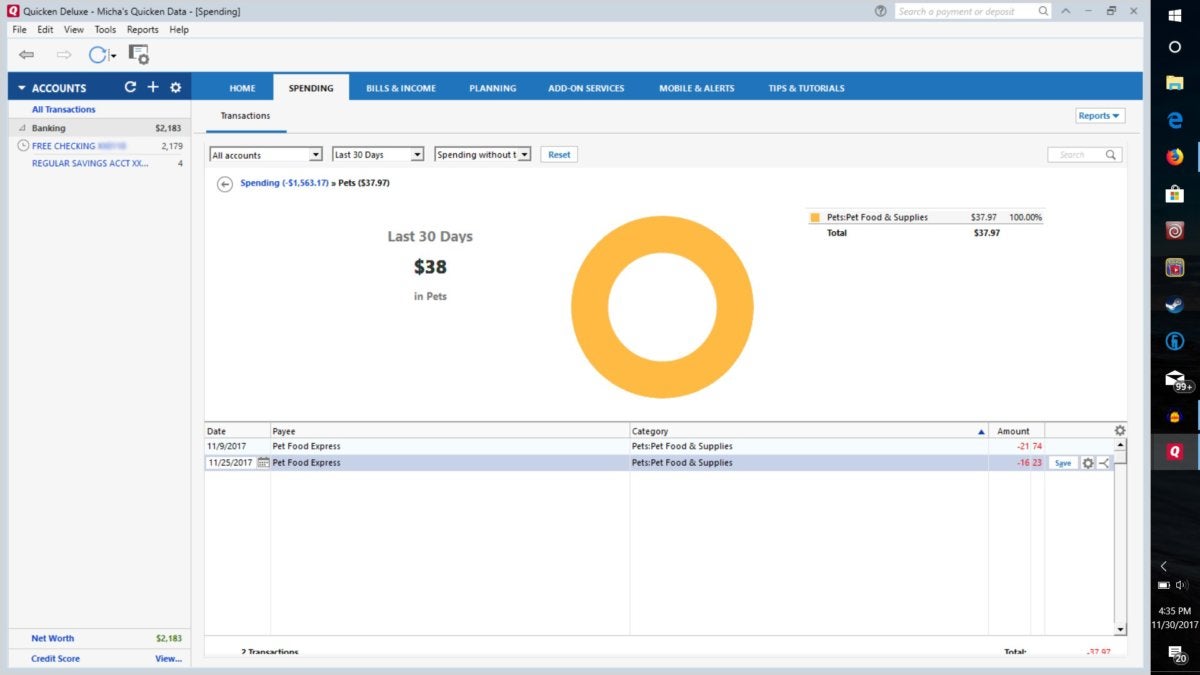The image size is (1200, 675).
Task: Save the 11/25/2017 transaction
Action: pos(1063,463)
